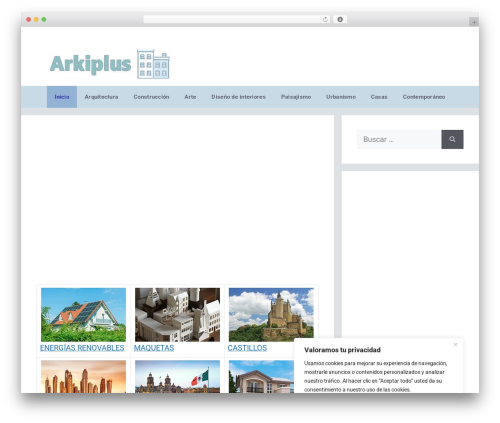Screen dimensions: 500x423
Task: Click the browser download icon button
Action: 340,19
